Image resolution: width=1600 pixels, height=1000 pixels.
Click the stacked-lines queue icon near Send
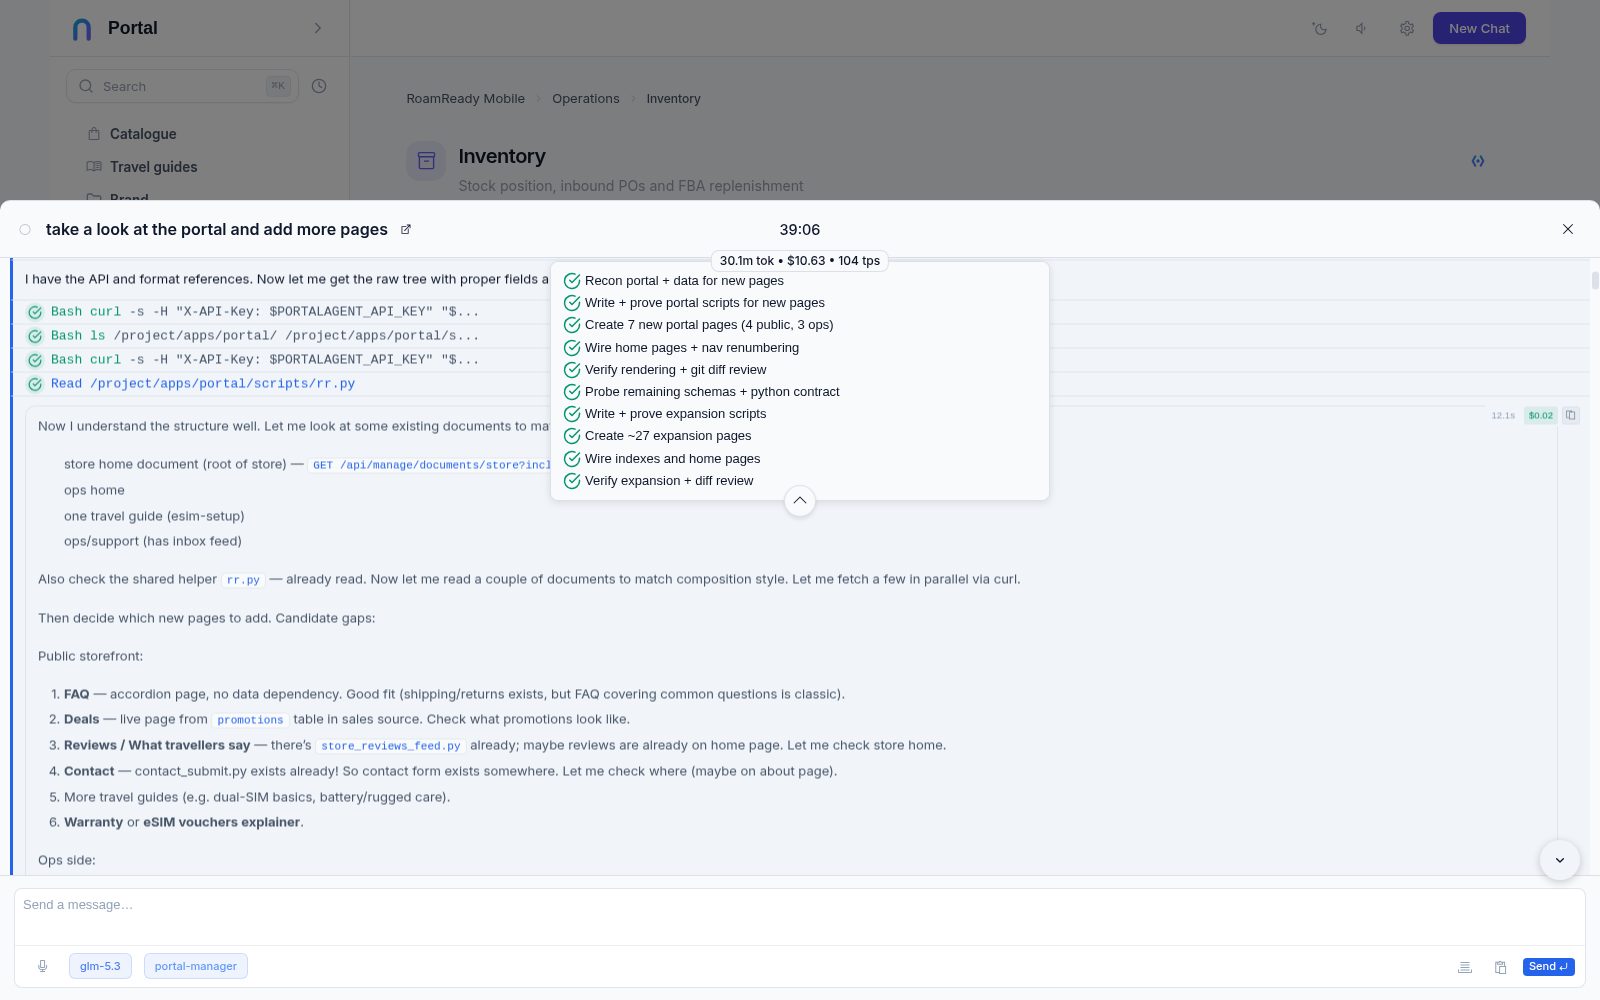click(1465, 967)
